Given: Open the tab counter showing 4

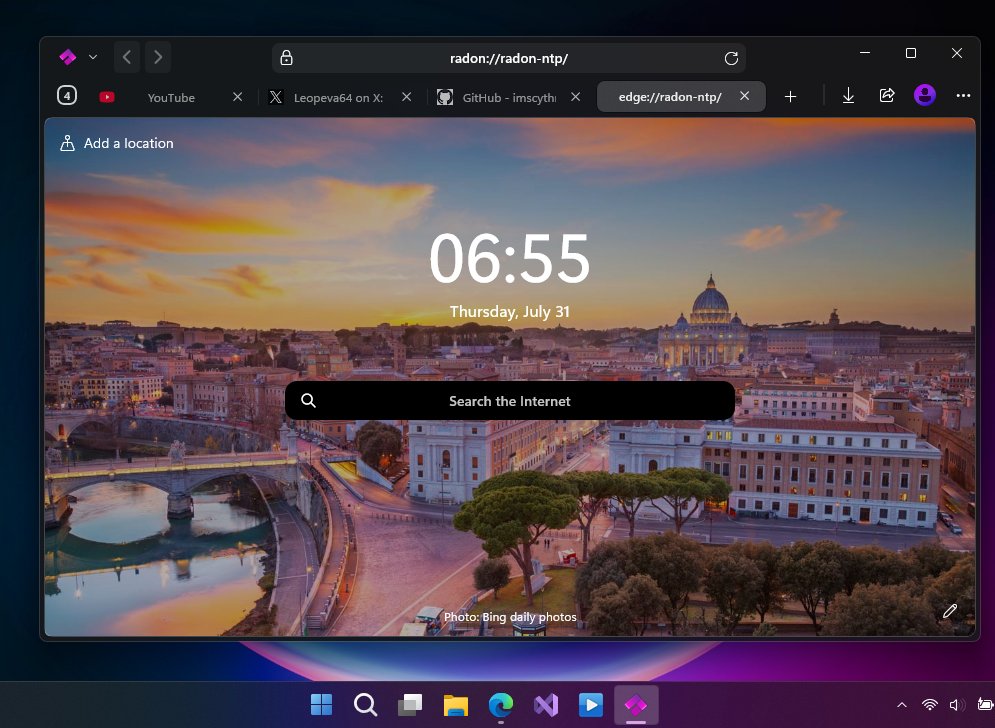Looking at the screenshot, I should 67,96.
